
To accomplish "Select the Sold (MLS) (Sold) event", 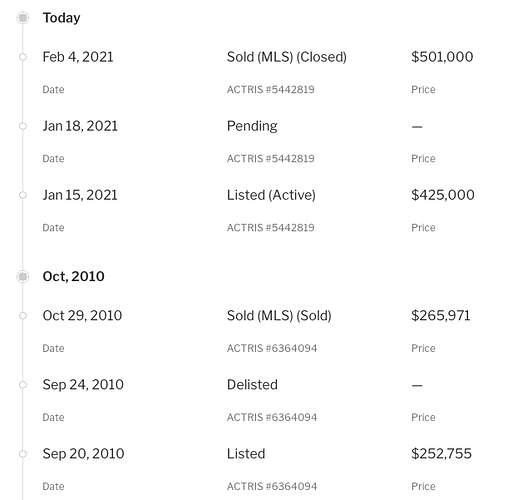I will 279,316.
